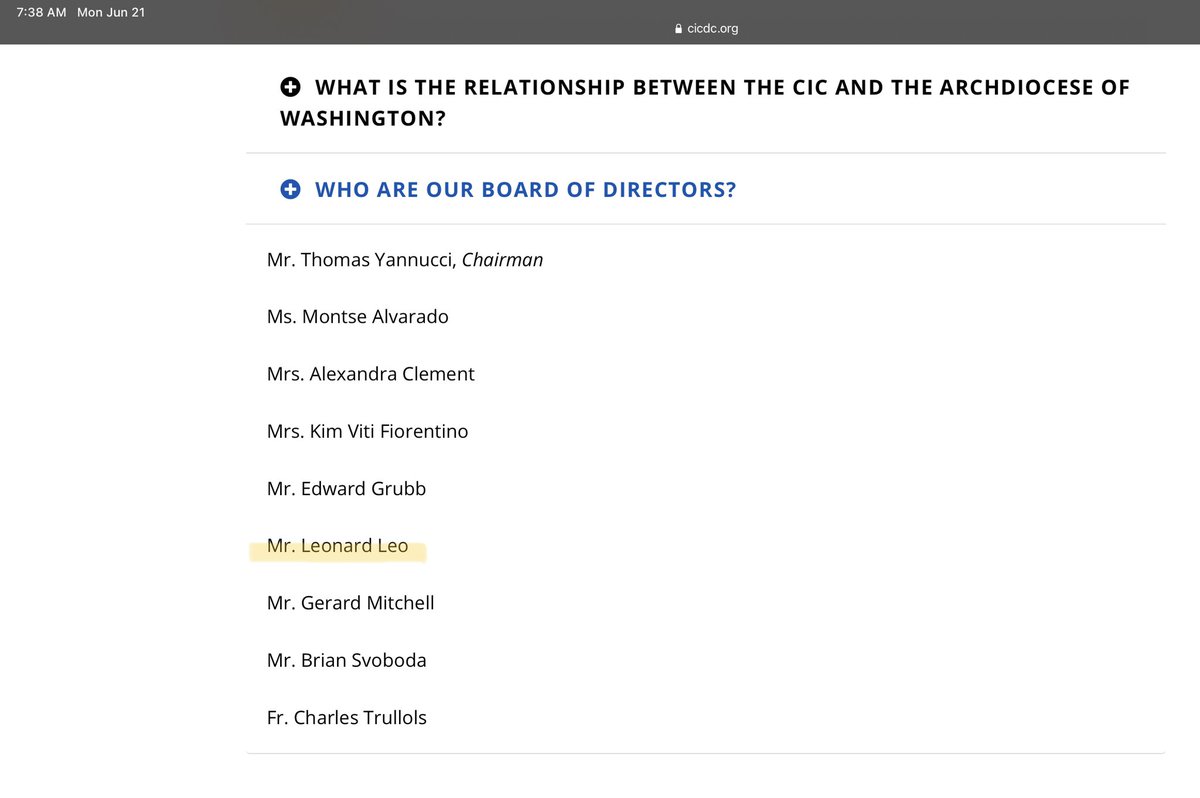The height and width of the screenshot is (798, 1200).
Task: Tap the padlock icon in the address bar
Action: [x=680, y=29]
